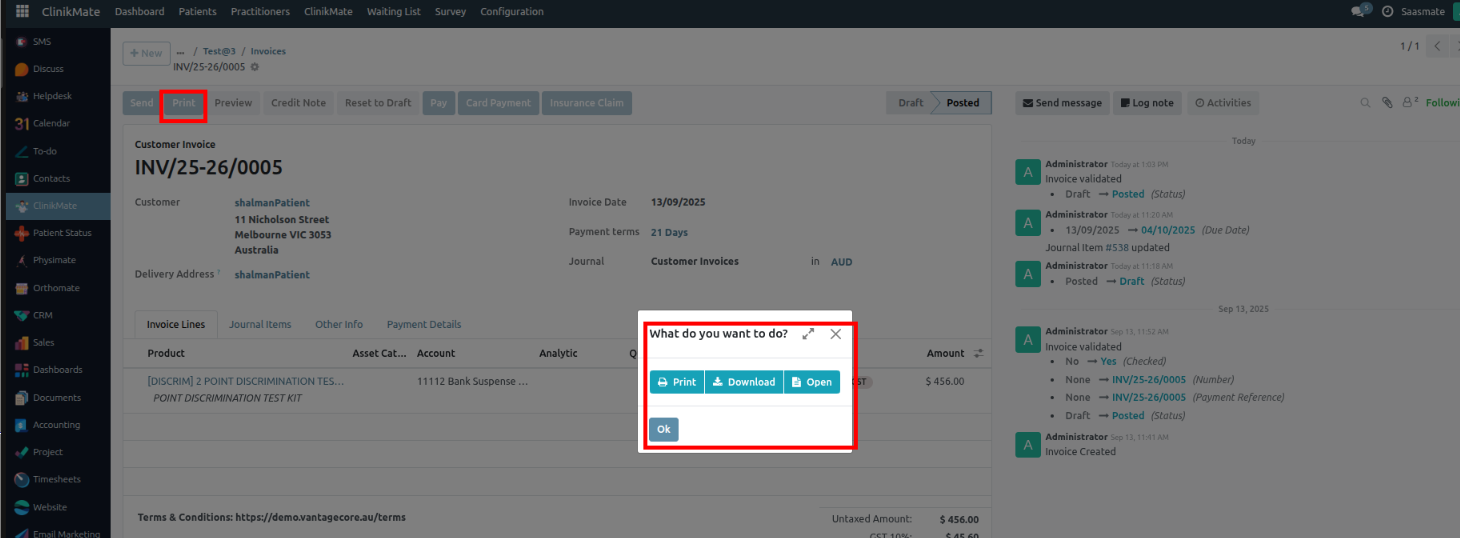Click the attachments paperclip icon

point(1387,103)
